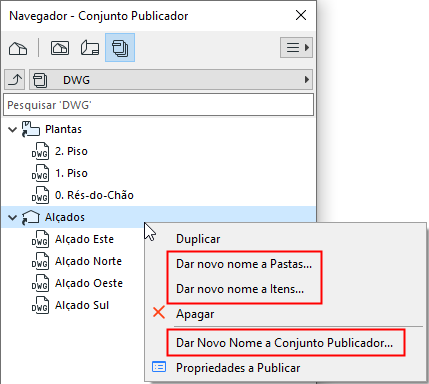
Task: Select the Alçado Oeste item
Action: [89, 283]
